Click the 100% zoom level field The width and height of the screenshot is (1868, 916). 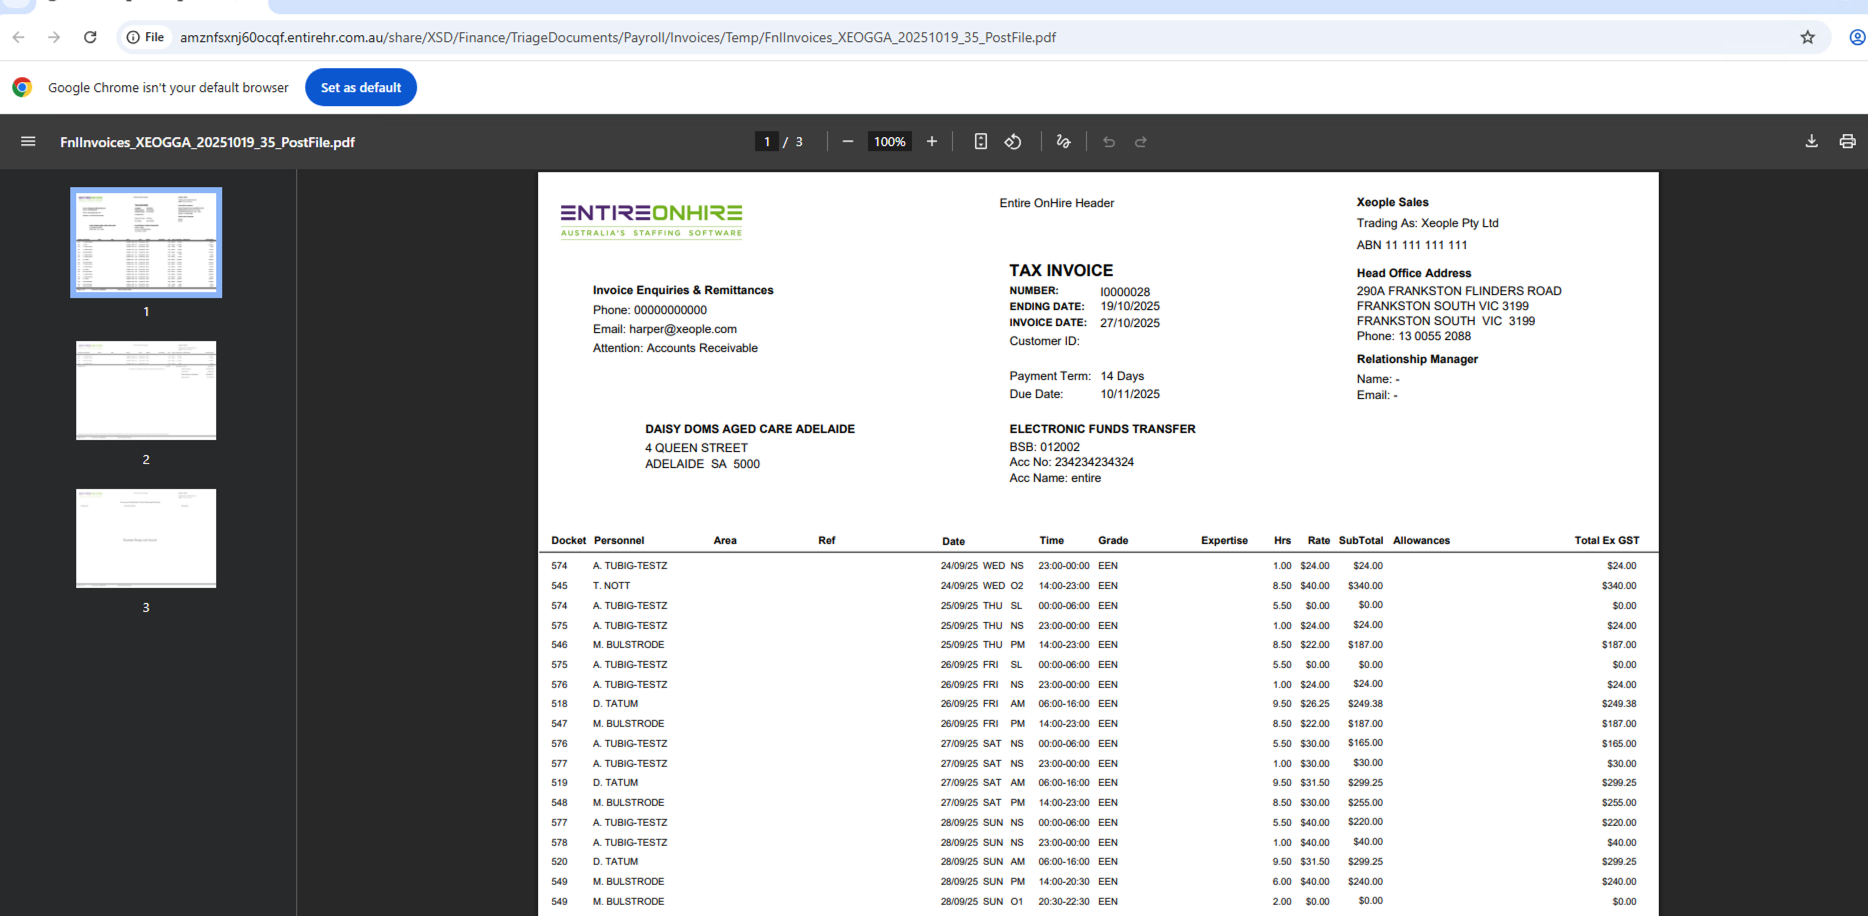point(889,142)
